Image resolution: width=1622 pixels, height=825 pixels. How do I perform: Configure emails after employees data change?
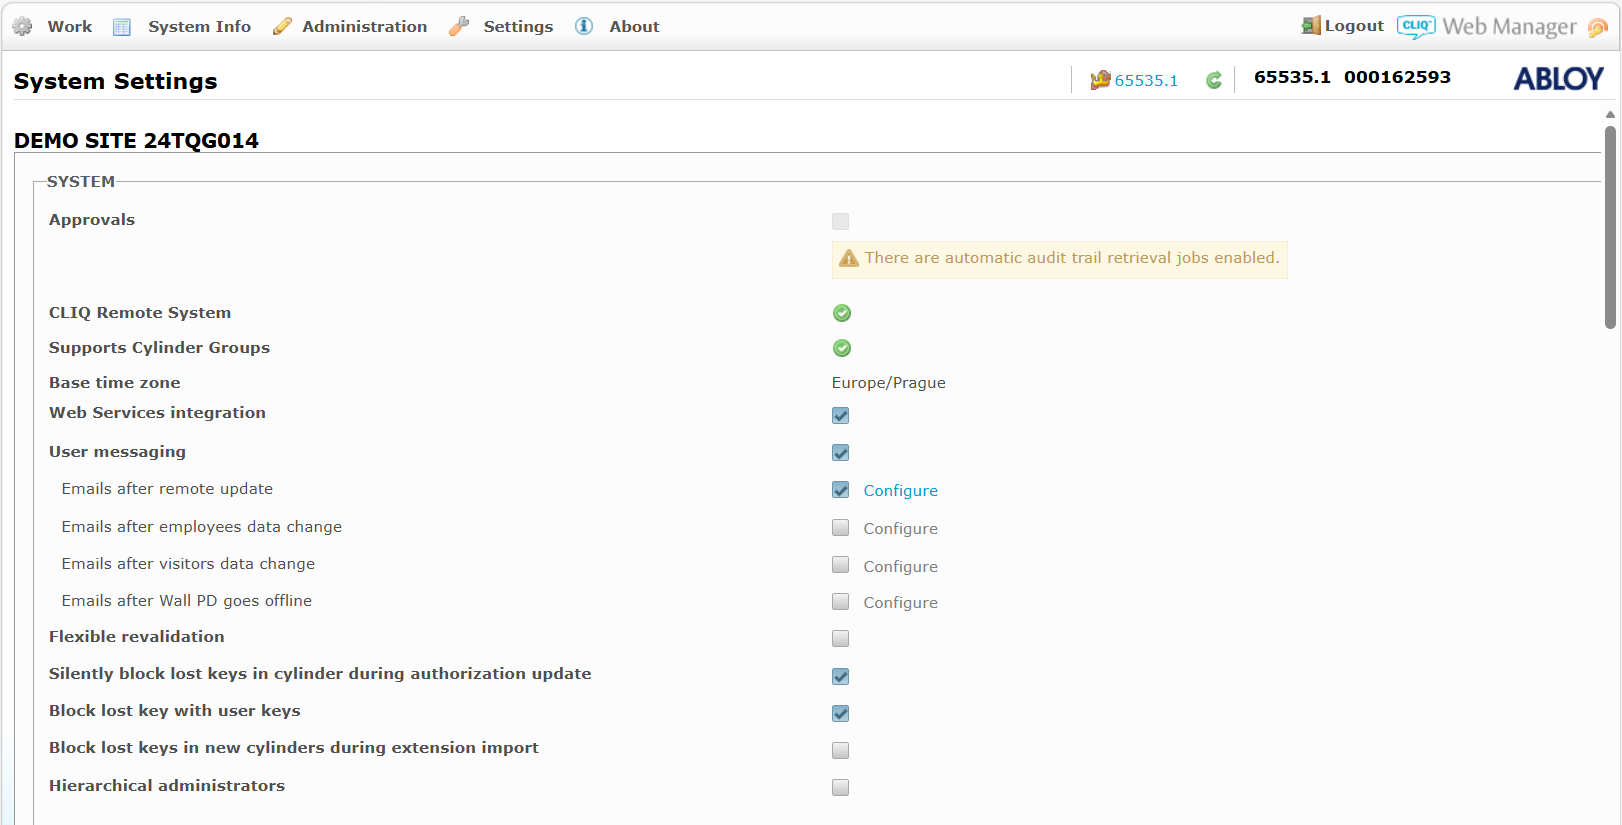coord(901,529)
